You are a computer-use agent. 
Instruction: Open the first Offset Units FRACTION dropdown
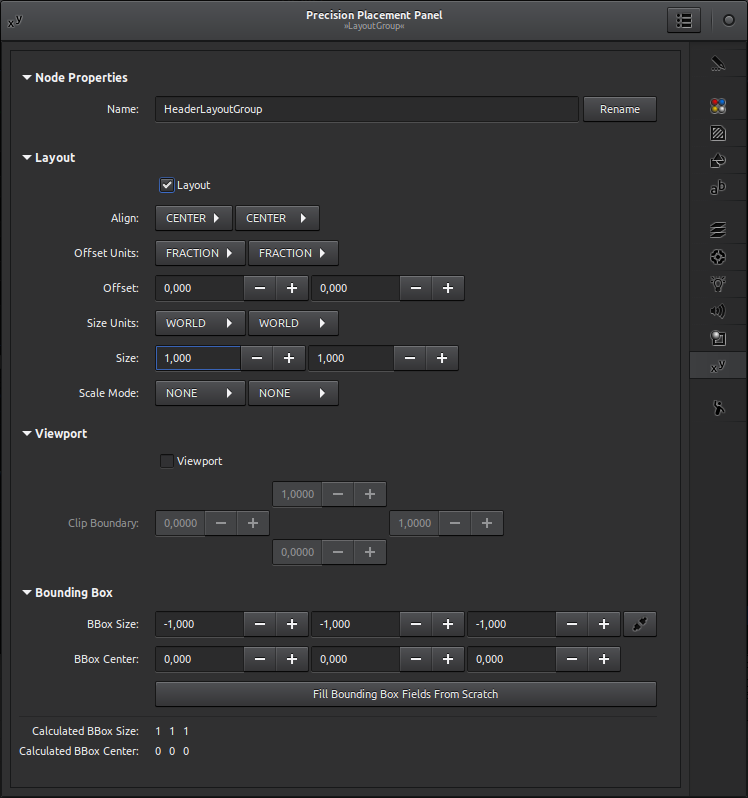coord(200,253)
